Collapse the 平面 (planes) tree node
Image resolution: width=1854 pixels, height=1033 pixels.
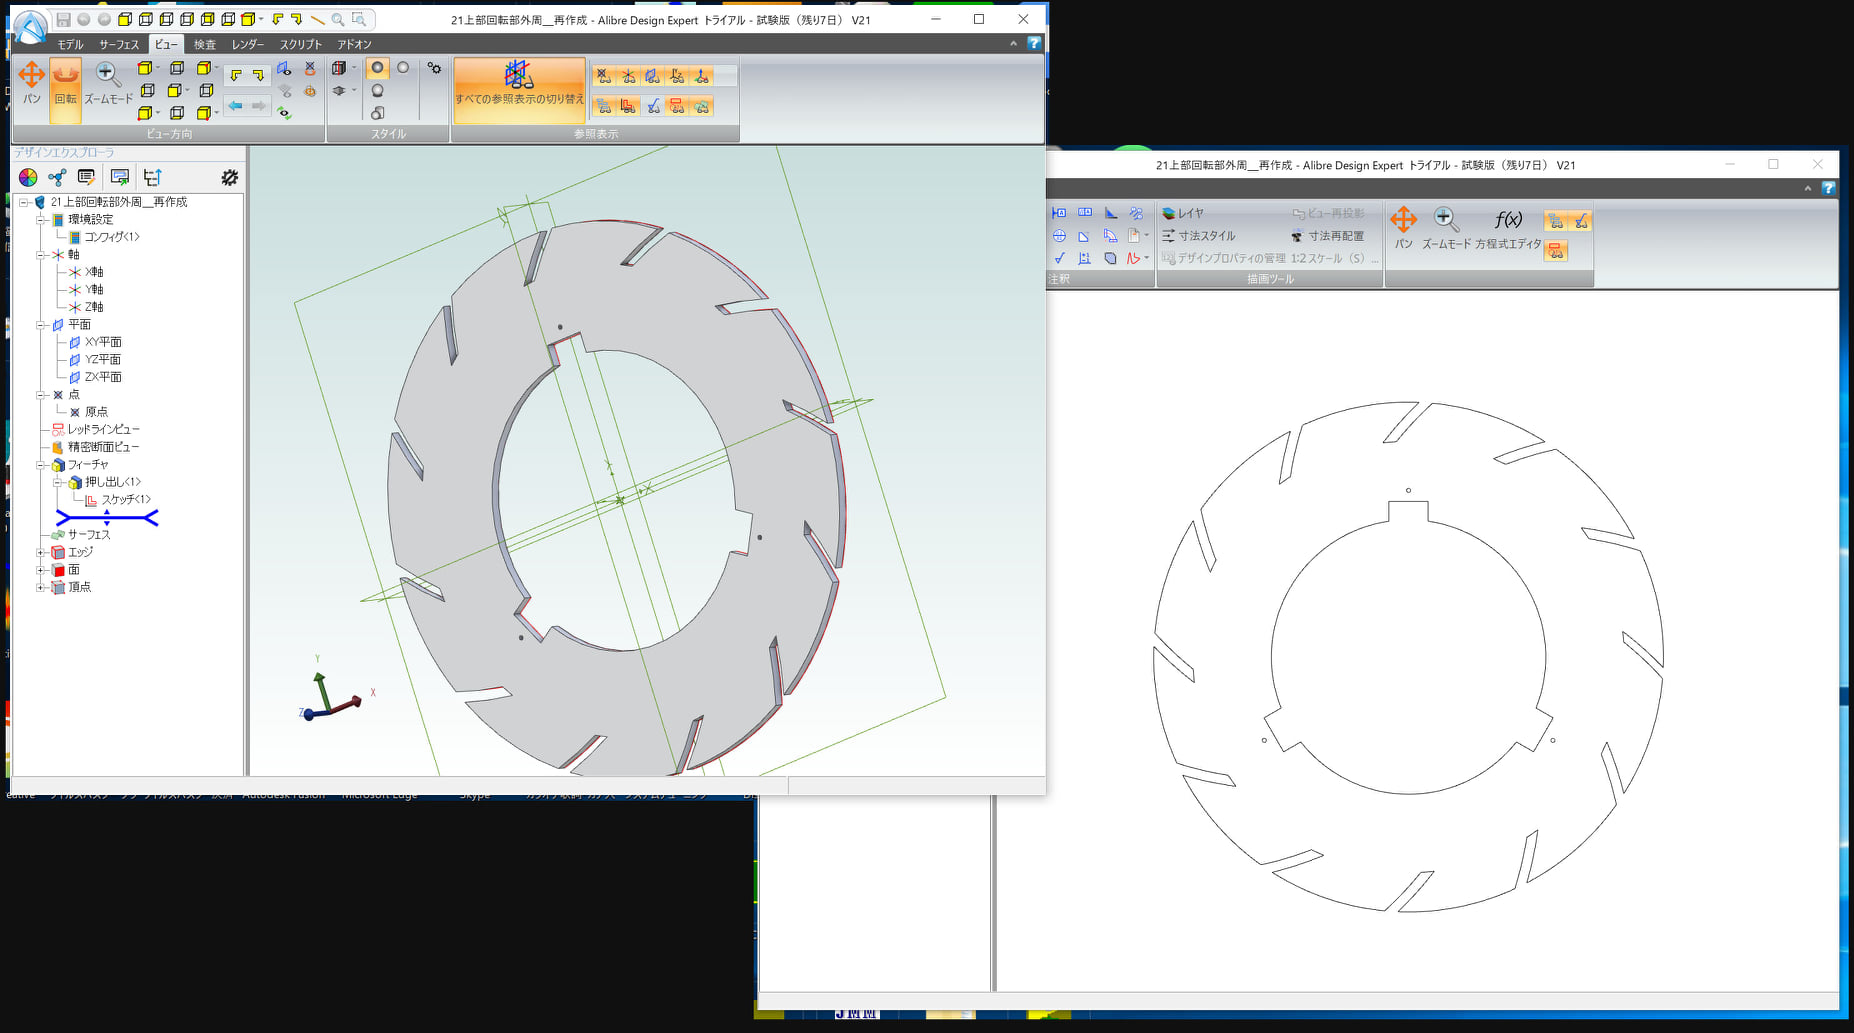coord(41,325)
